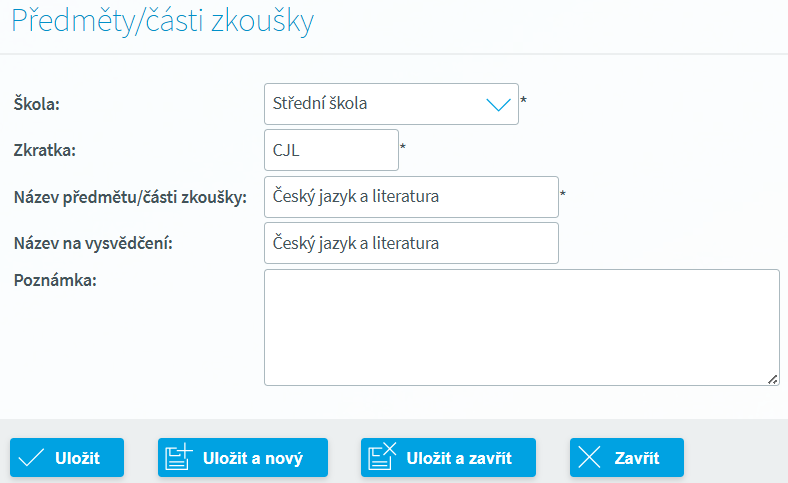This screenshot has width=788, height=483.
Task: Click the document-X icon on Uložit a zavřít
Action: (382, 456)
